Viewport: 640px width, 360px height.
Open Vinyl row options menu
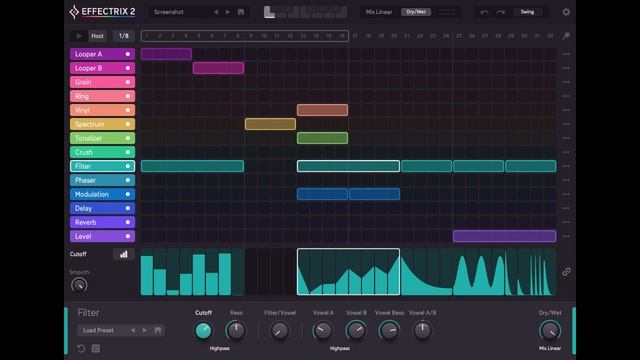coord(566,110)
